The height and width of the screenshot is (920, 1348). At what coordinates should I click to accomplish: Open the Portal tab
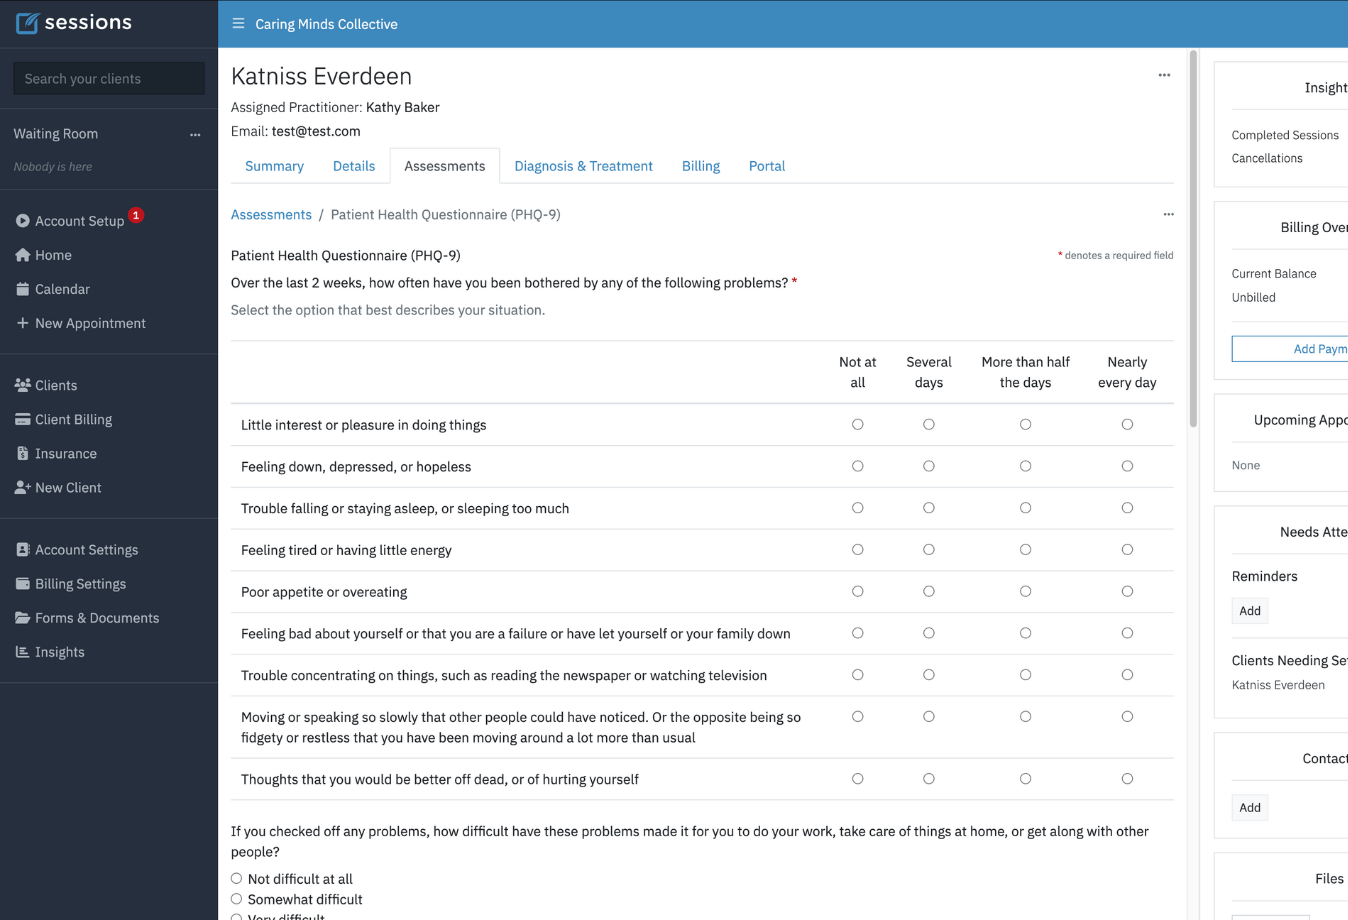(x=767, y=166)
